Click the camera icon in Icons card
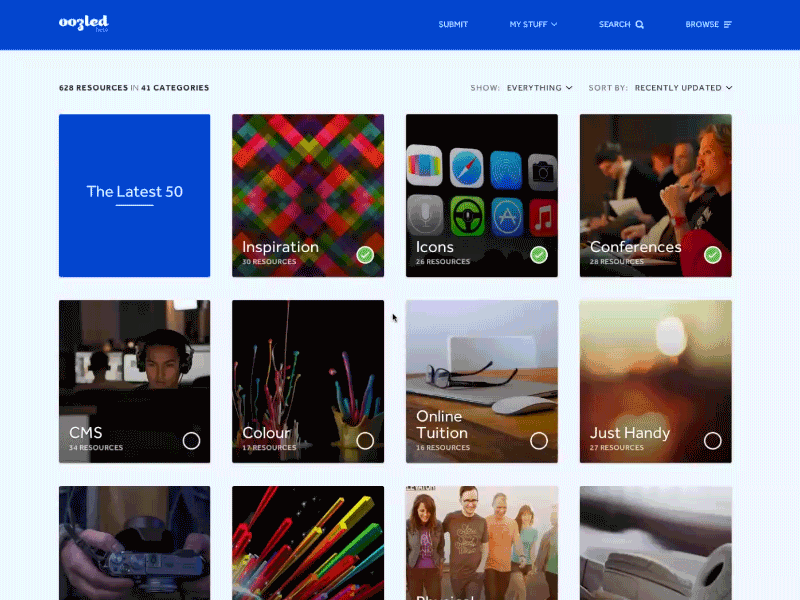800x600 pixels. (543, 172)
